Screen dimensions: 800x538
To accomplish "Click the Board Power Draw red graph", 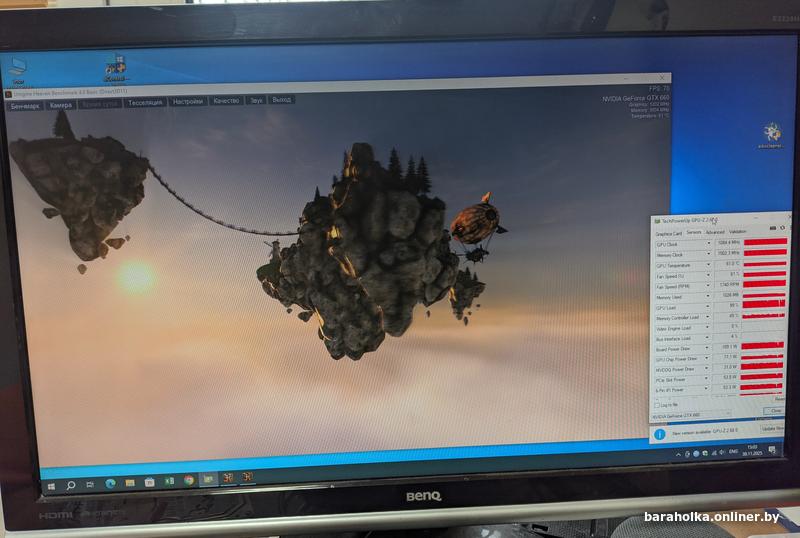I will 763,346.
